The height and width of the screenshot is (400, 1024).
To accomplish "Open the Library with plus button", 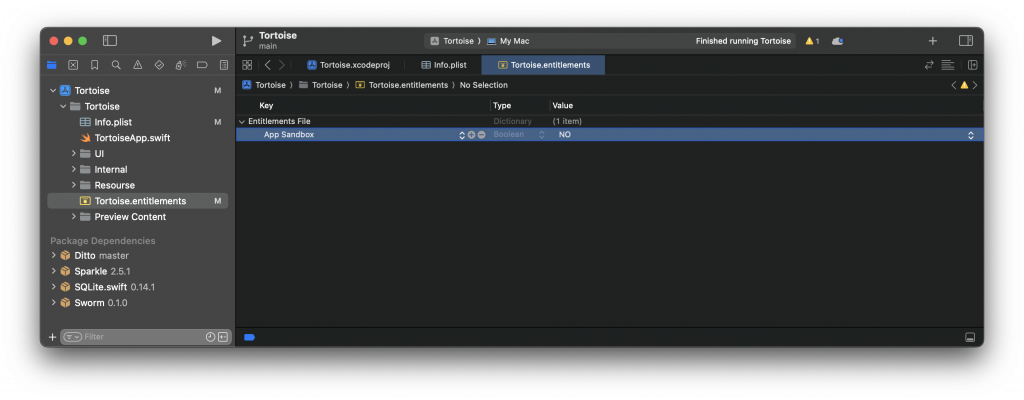I will tap(933, 41).
